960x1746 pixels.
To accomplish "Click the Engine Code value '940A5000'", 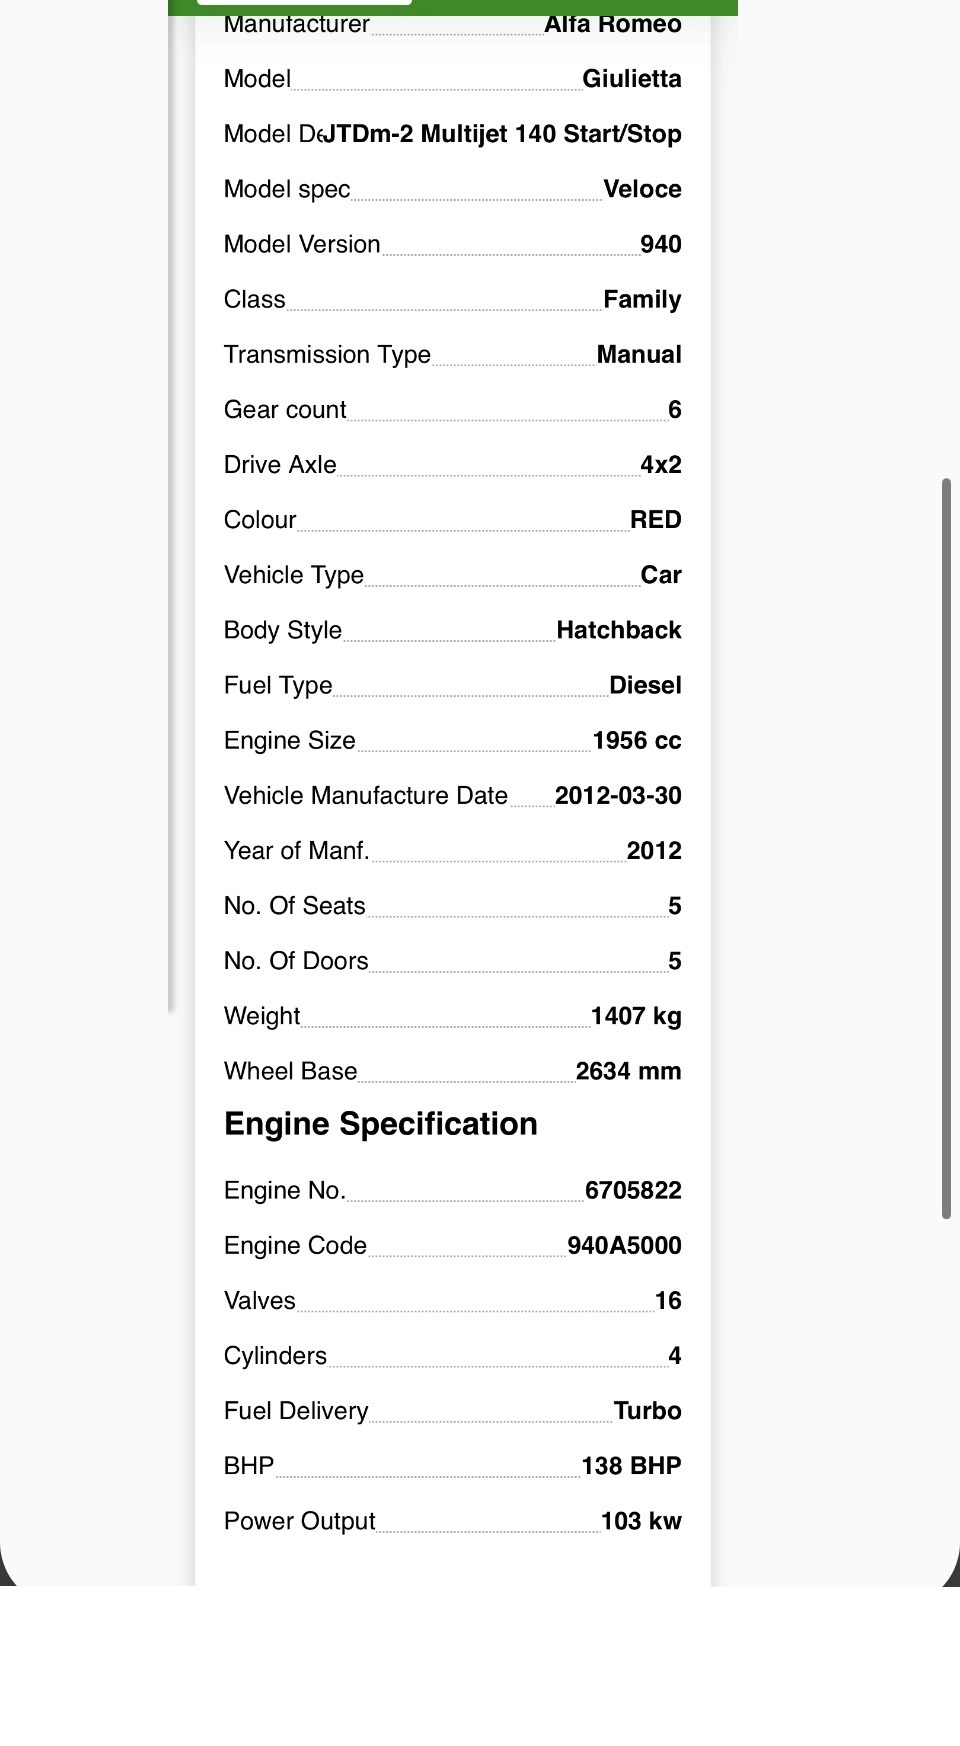I will coord(624,1245).
